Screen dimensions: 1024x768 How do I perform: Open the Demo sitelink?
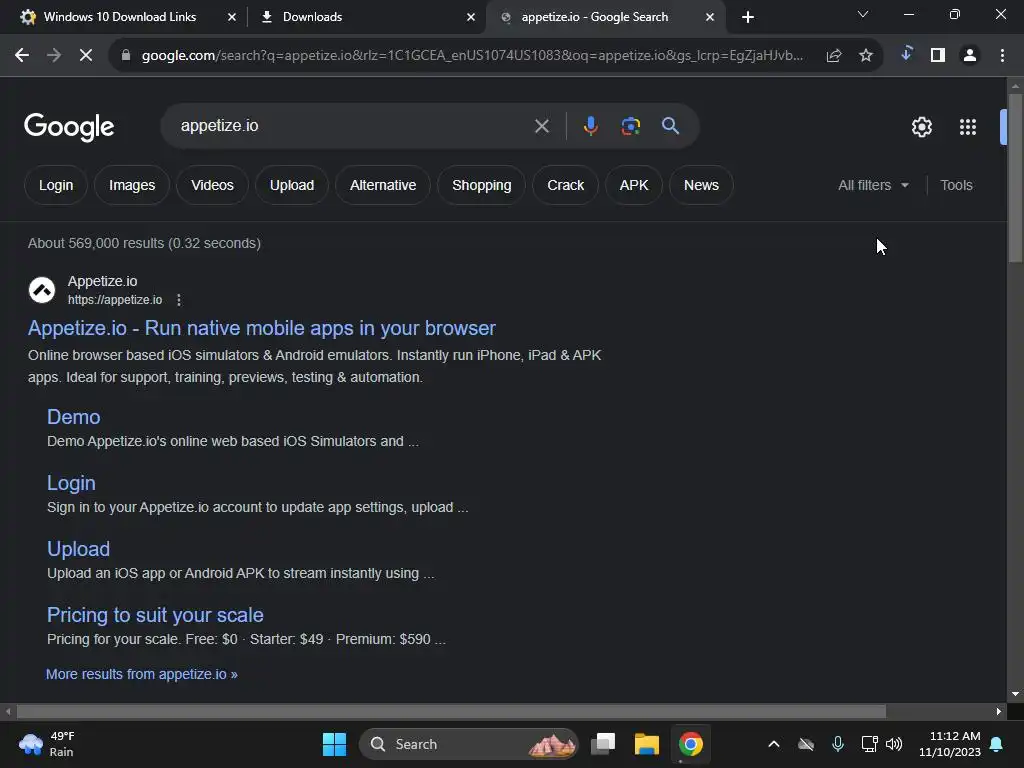pyautogui.click(x=74, y=417)
